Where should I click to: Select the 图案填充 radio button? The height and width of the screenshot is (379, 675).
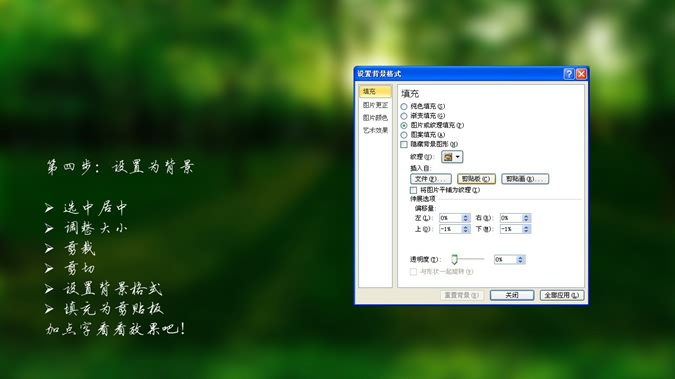[404, 135]
